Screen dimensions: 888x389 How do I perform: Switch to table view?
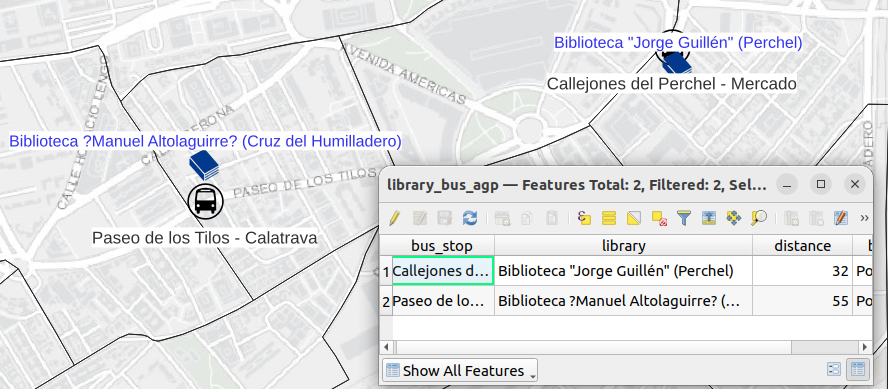(x=858, y=370)
